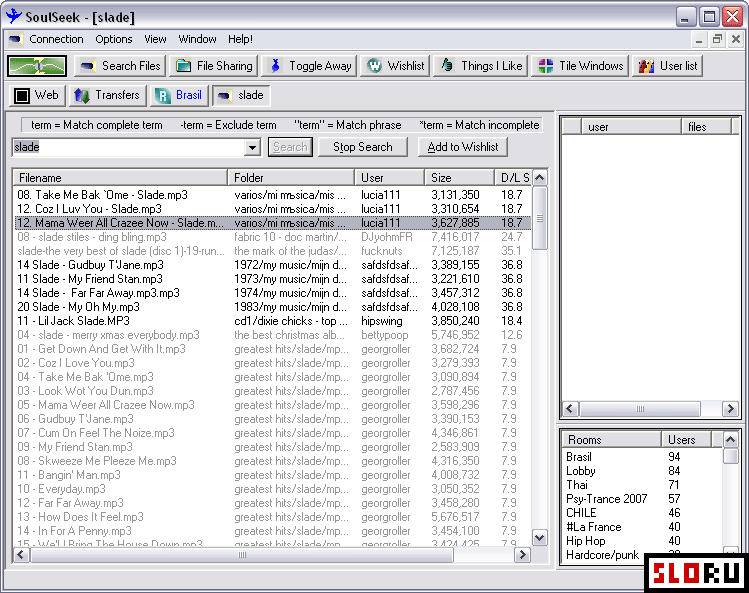Sort rooms by Users column header

click(686, 440)
